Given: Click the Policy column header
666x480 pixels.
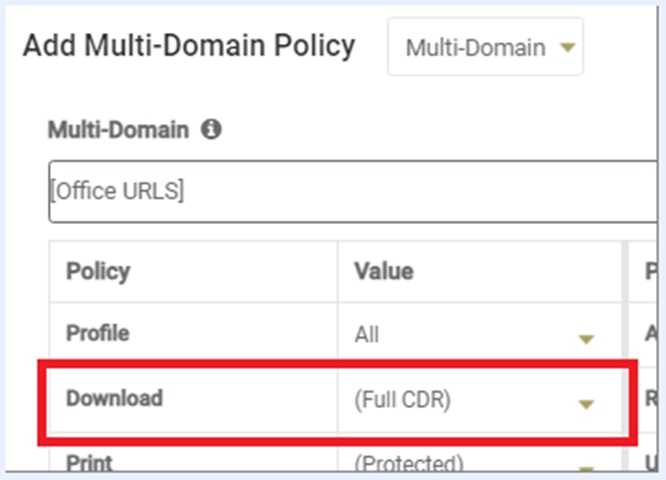Looking at the screenshot, I should [x=98, y=271].
